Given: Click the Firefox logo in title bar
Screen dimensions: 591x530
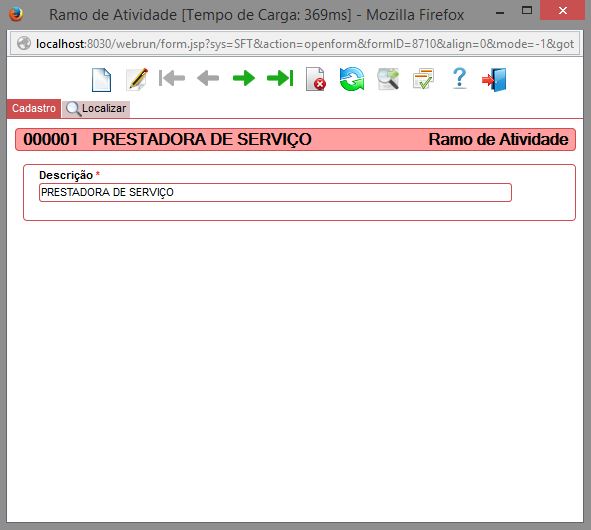Looking at the screenshot, I should 16,14.
